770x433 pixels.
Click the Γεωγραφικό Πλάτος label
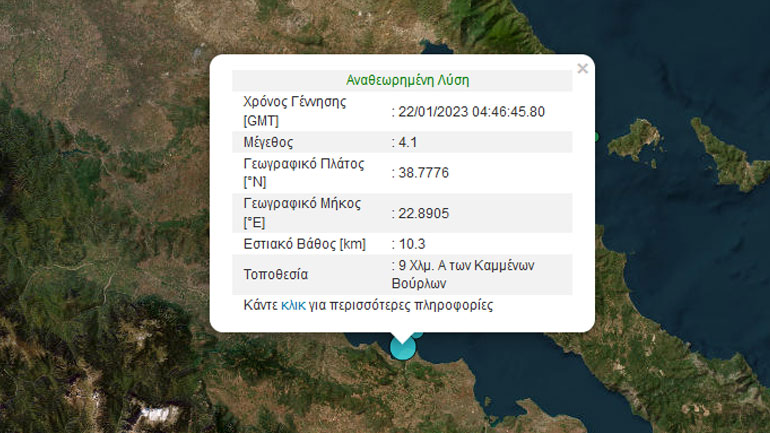pyautogui.click(x=303, y=173)
